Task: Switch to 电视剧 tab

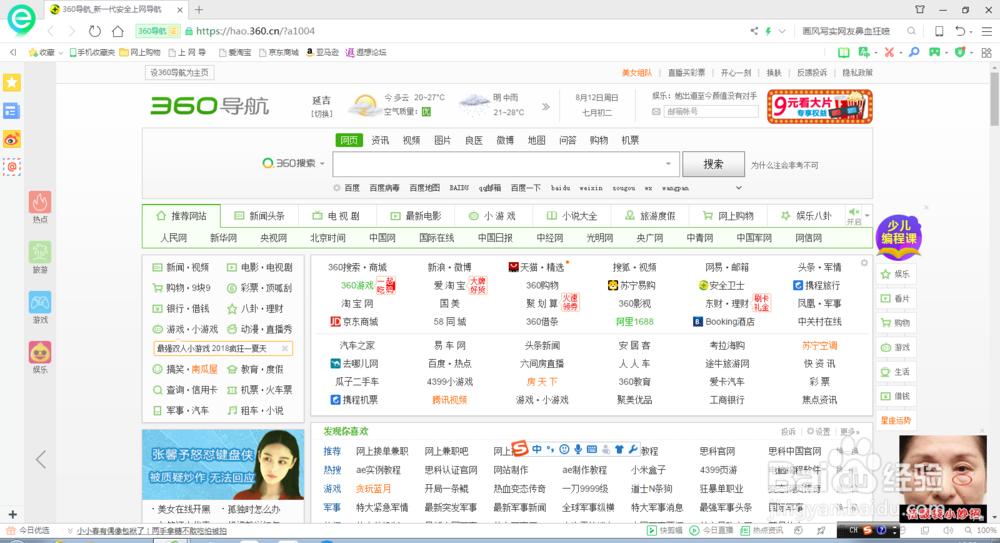Action: point(337,216)
